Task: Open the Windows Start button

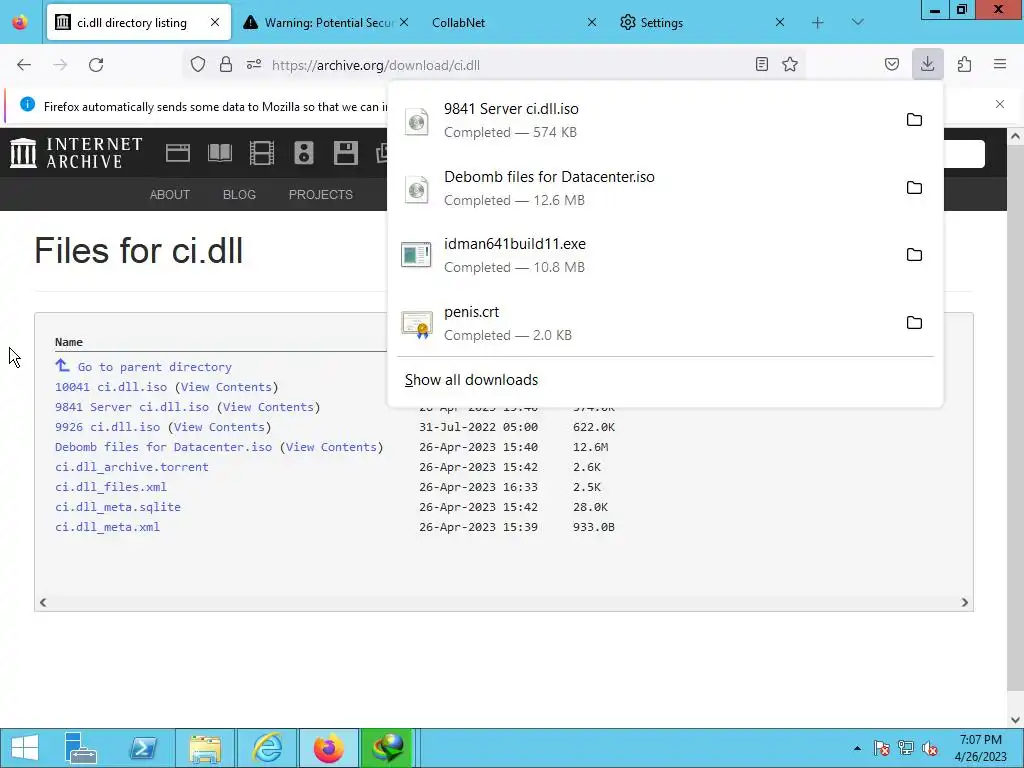Action: [24, 748]
